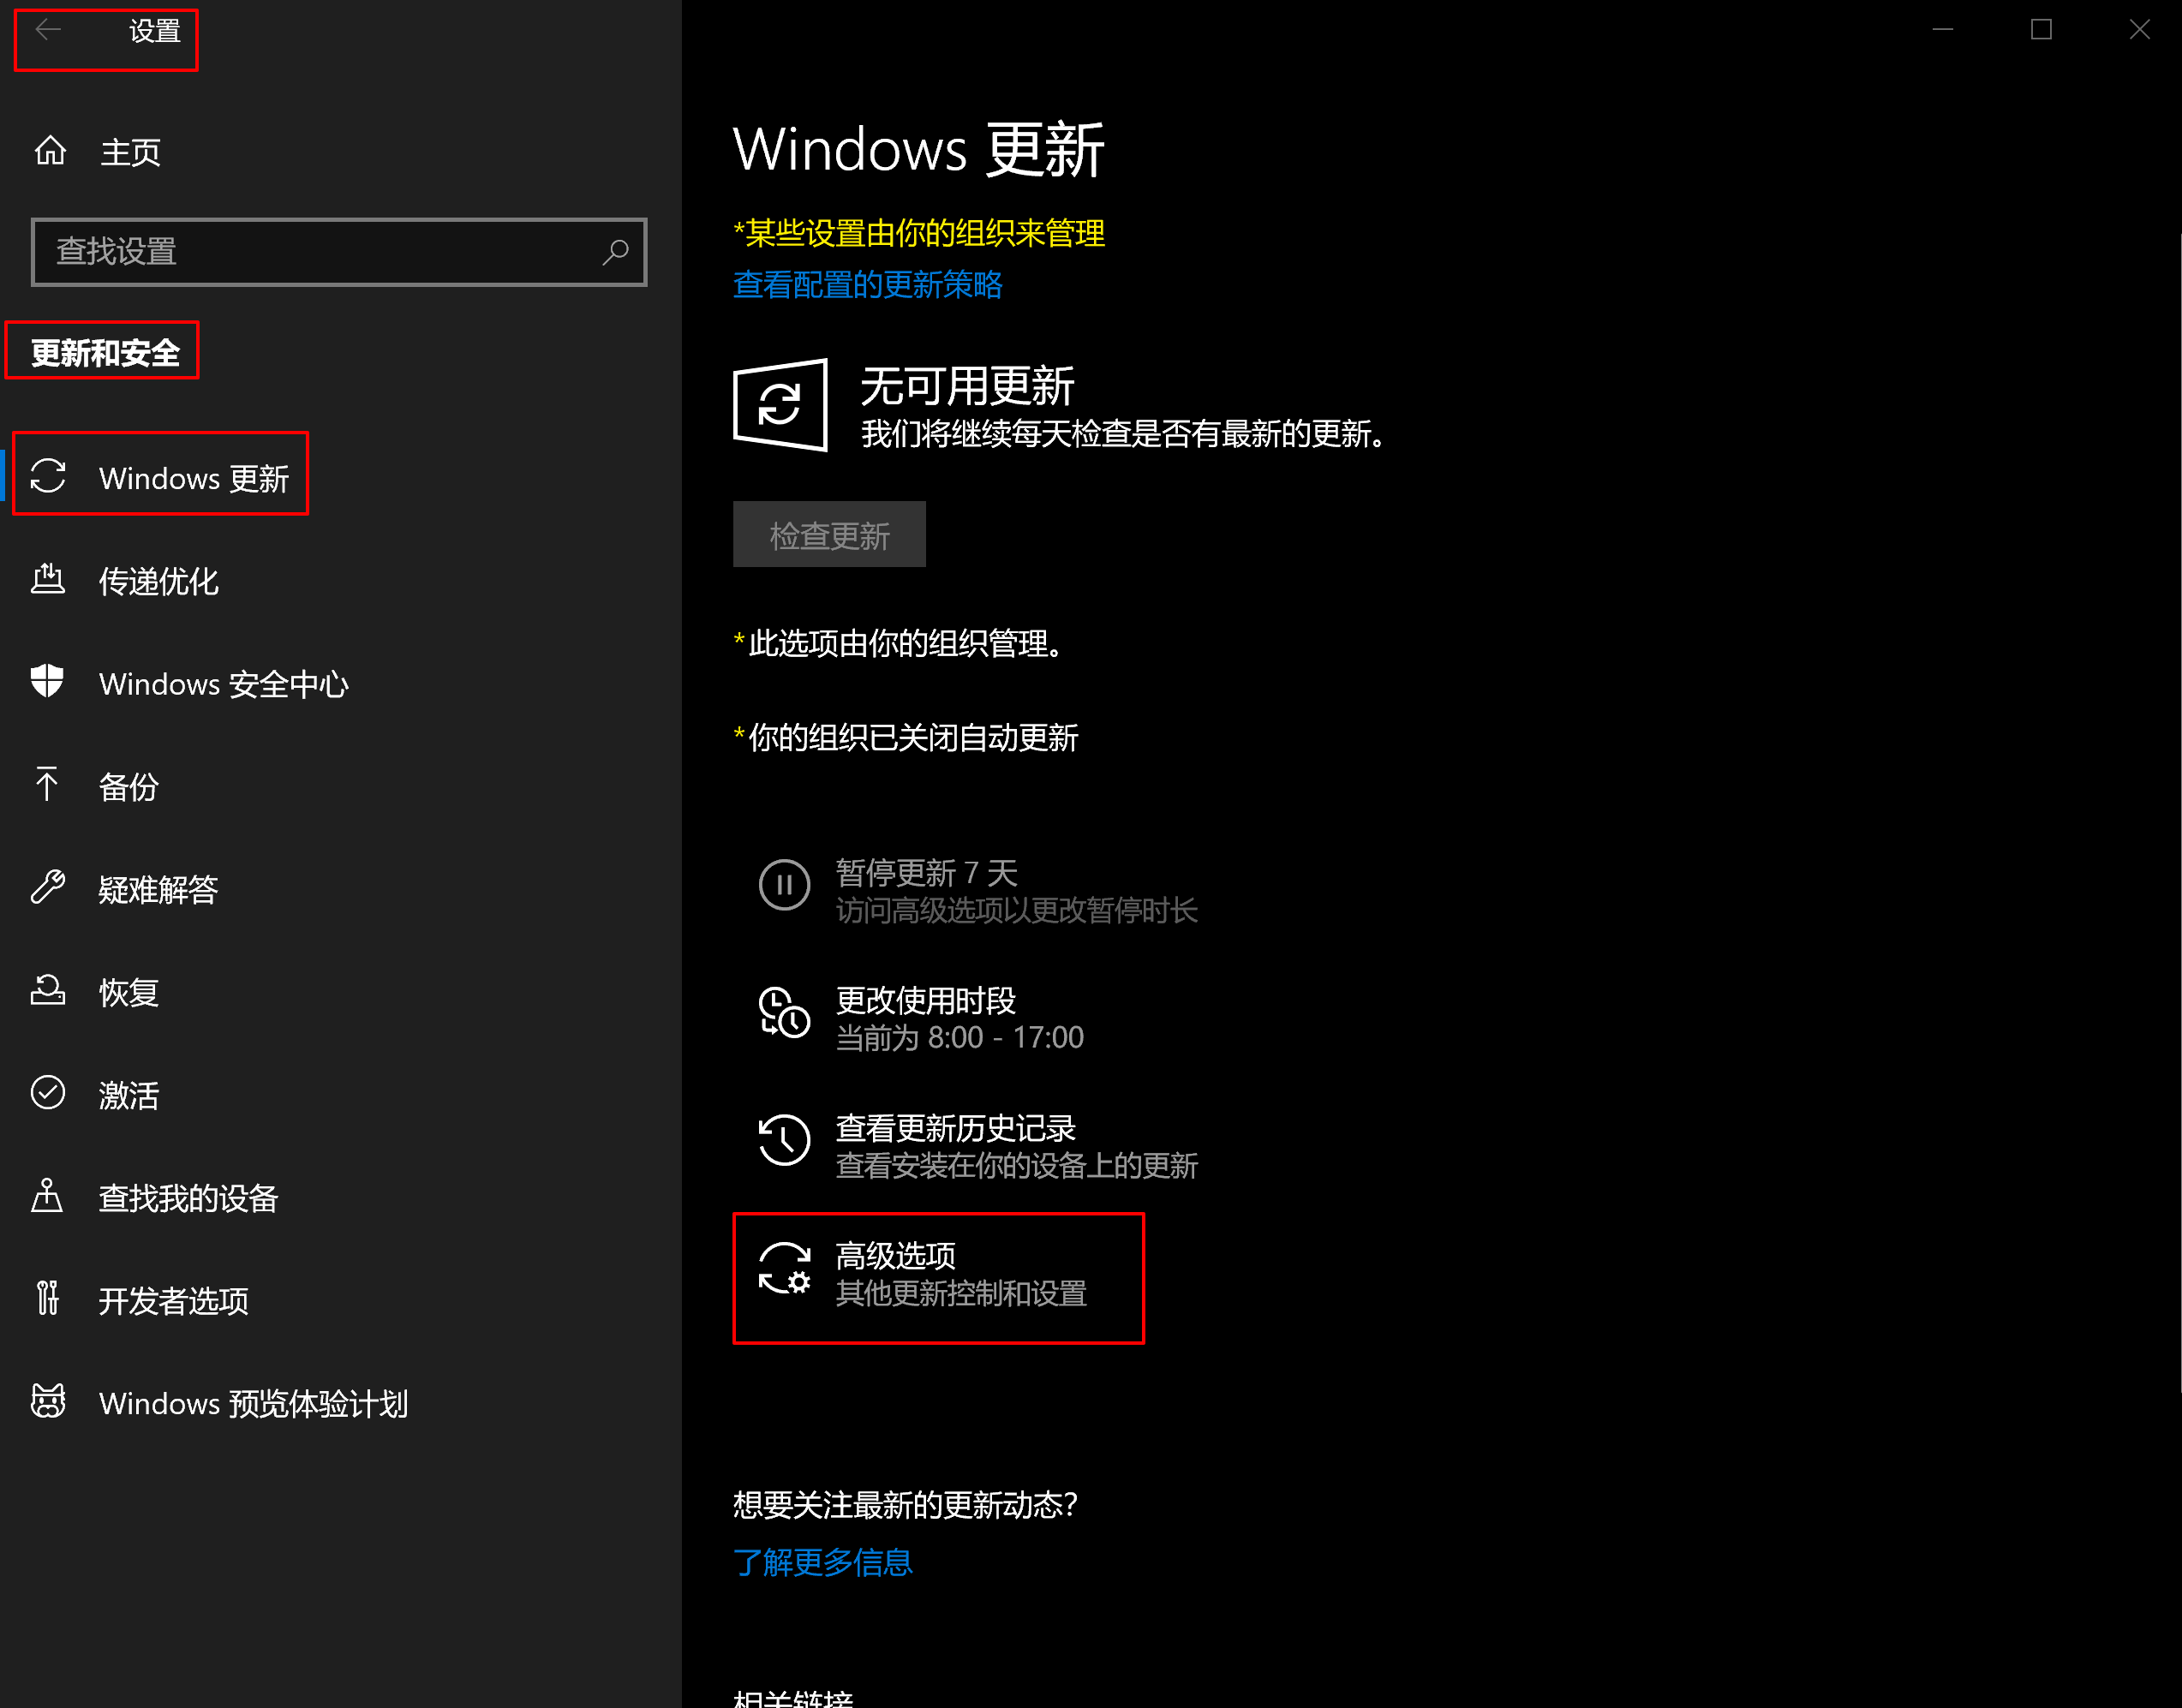Click the Windows 更新 sync icon in sidebar
This screenshot has width=2182, height=1708.
(48, 476)
